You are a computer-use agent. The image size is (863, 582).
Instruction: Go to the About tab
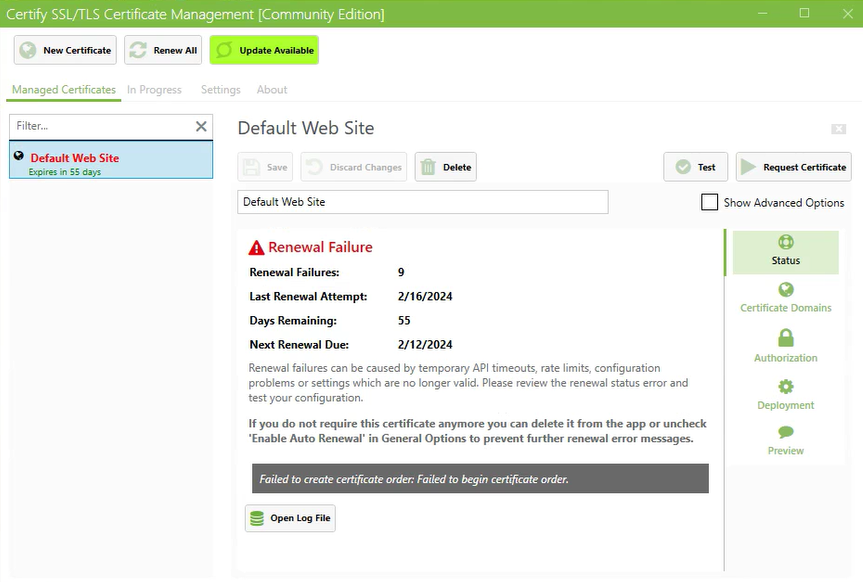tap(271, 89)
